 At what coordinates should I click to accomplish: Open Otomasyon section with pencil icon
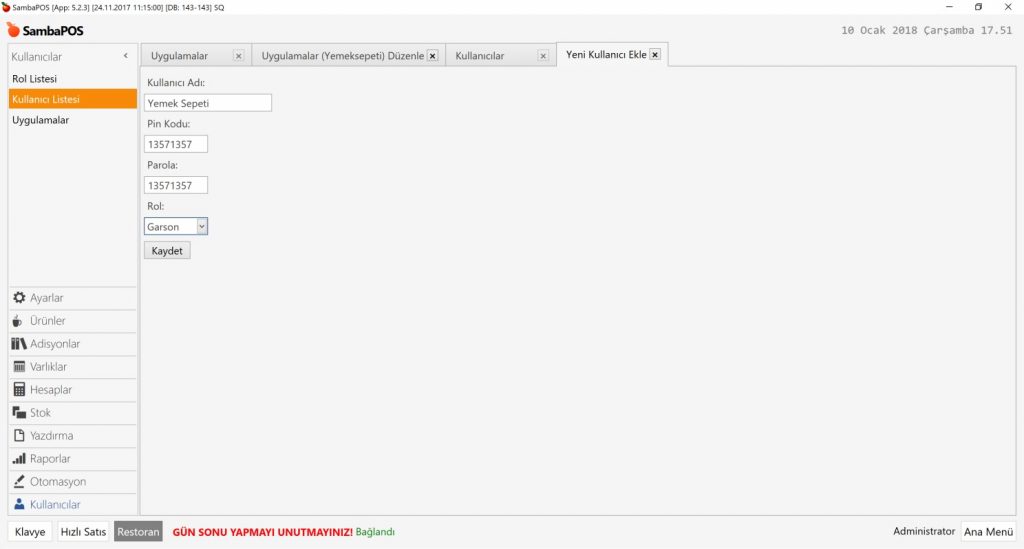[57, 482]
